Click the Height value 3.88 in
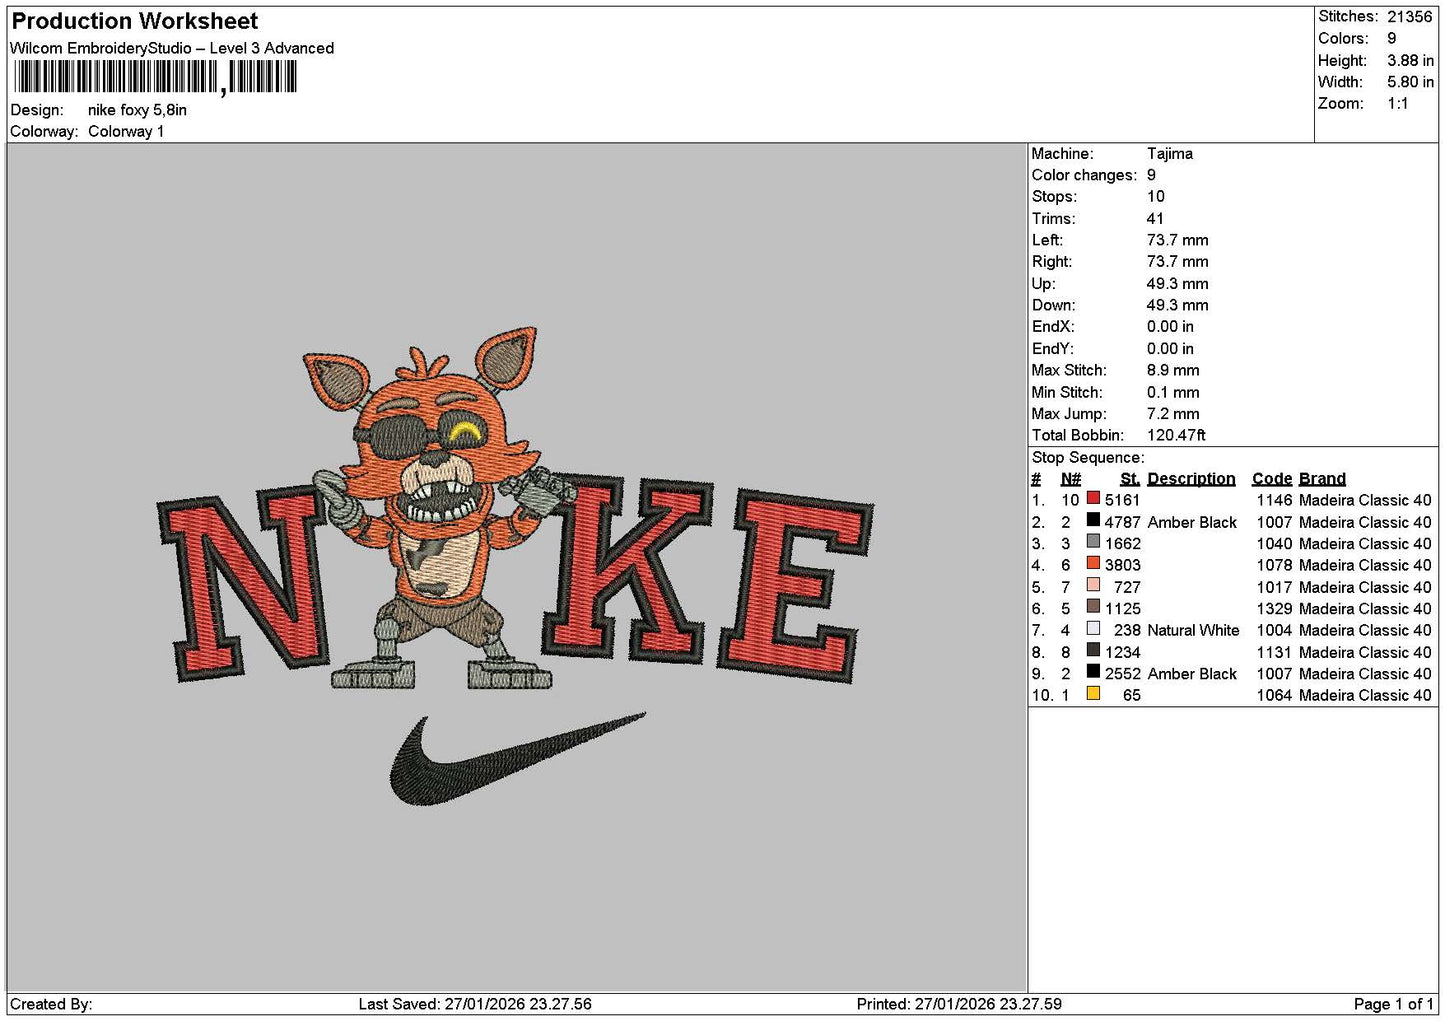Image resolution: width=1445 pixels, height=1021 pixels. (1410, 60)
